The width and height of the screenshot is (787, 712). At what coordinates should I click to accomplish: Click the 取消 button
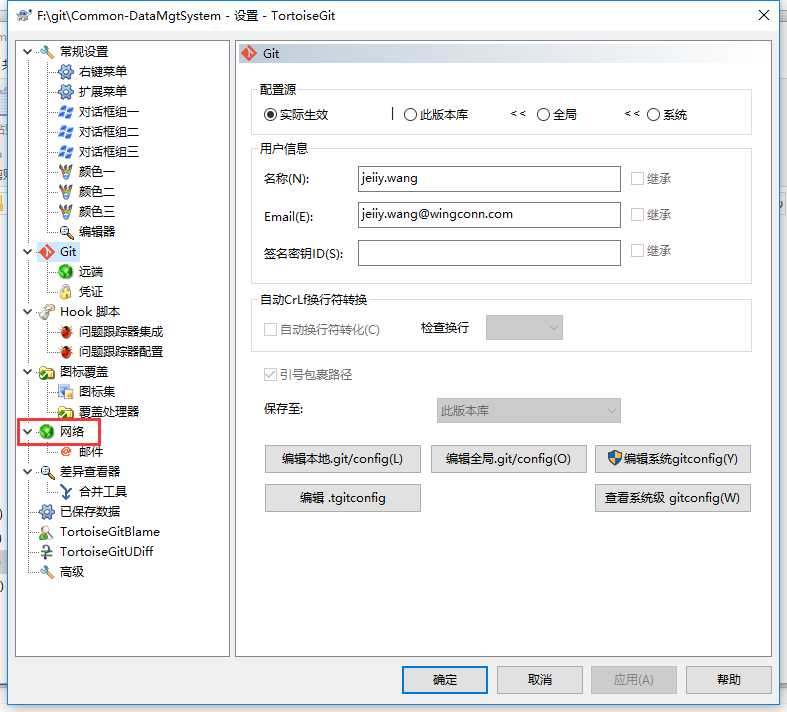pyautogui.click(x=540, y=680)
